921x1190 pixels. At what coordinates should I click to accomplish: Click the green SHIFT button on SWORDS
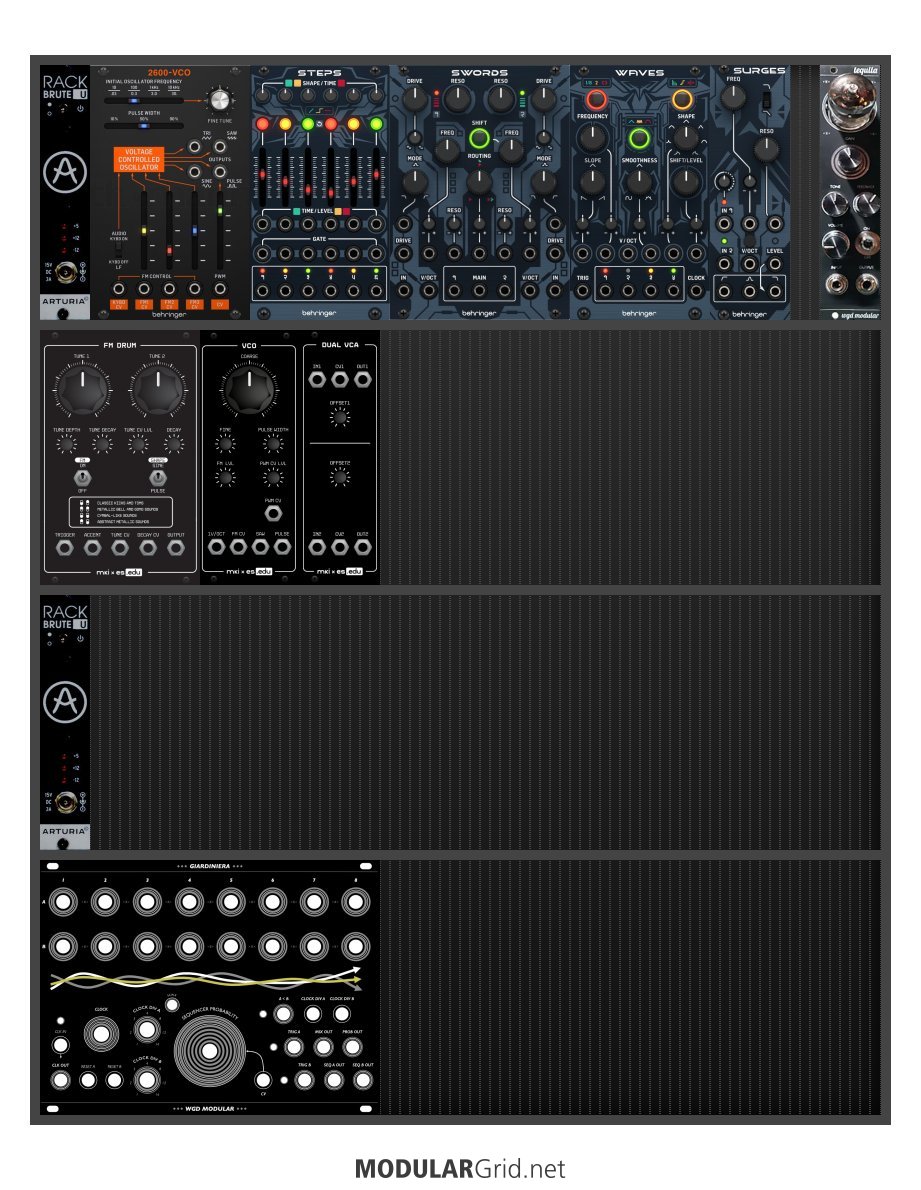(479, 138)
